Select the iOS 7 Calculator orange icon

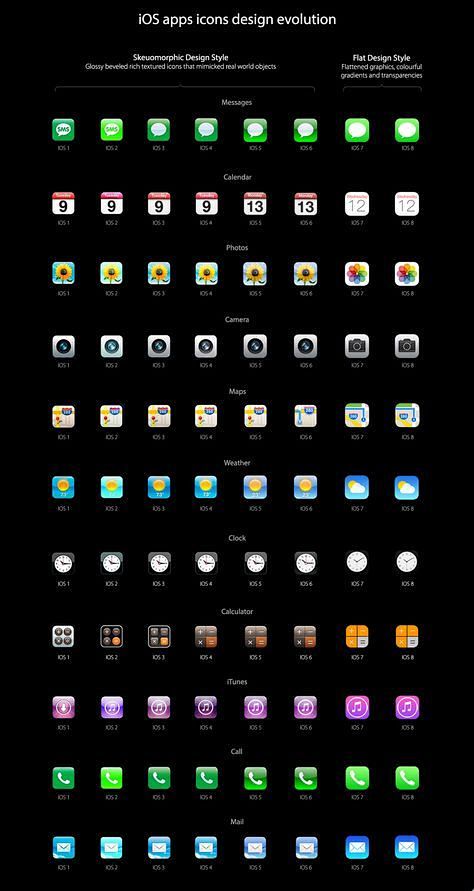[357, 636]
